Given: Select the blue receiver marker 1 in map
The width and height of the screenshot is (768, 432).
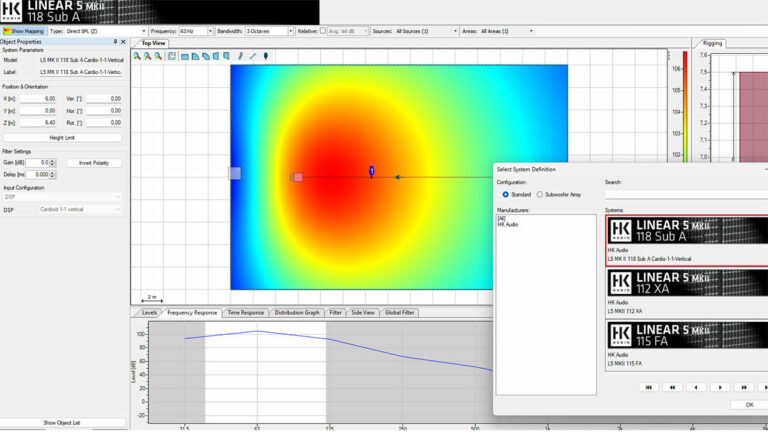Looking at the screenshot, I should click(x=371, y=171).
